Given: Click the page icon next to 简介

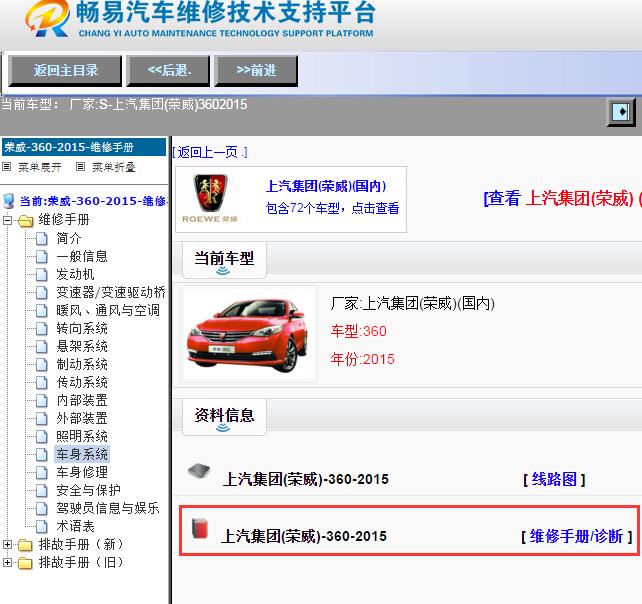Looking at the screenshot, I should click(42, 238).
